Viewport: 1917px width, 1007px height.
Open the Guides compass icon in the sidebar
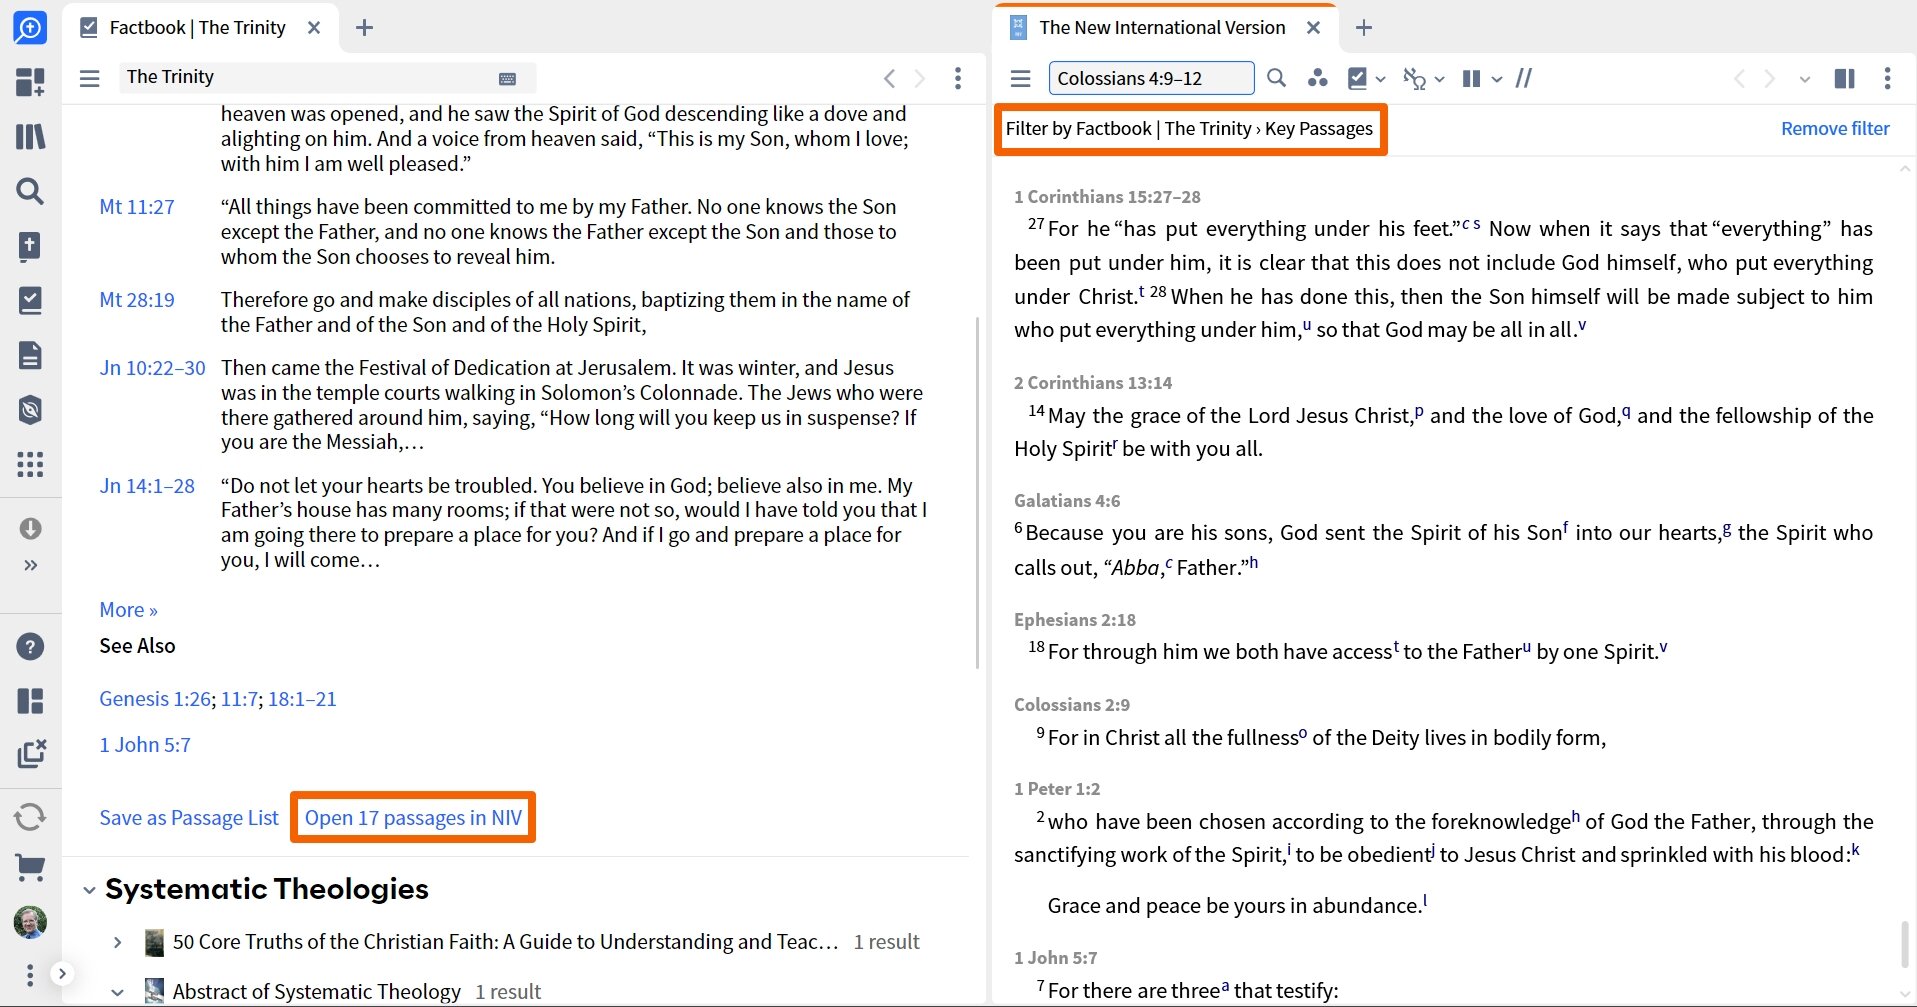tap(30, 409)
